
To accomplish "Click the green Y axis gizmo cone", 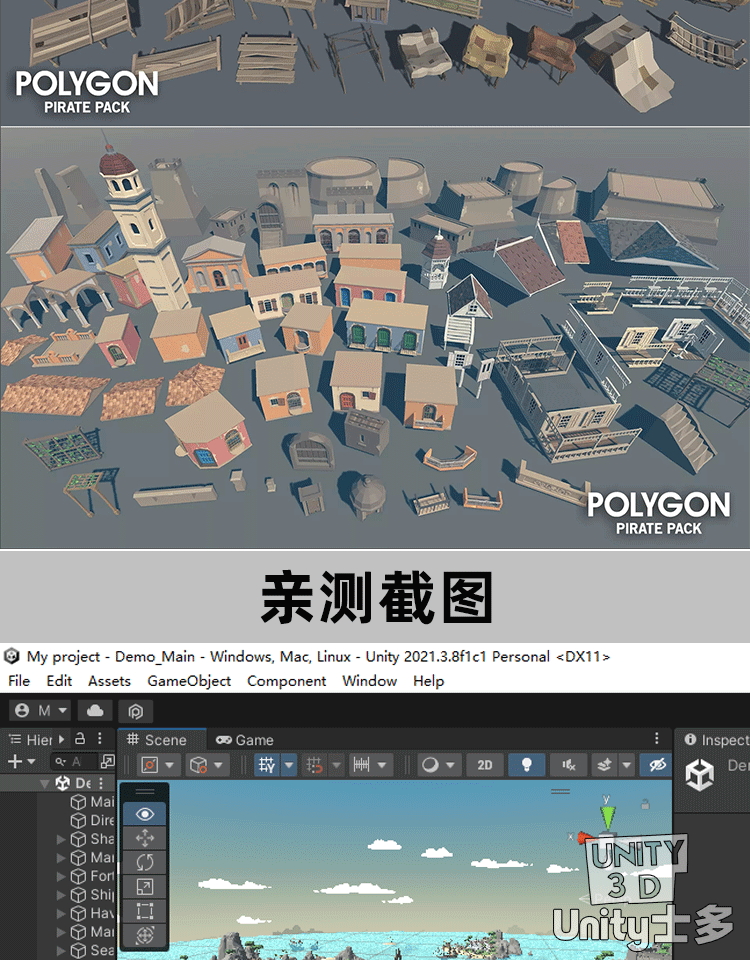I will coord(607,817).
